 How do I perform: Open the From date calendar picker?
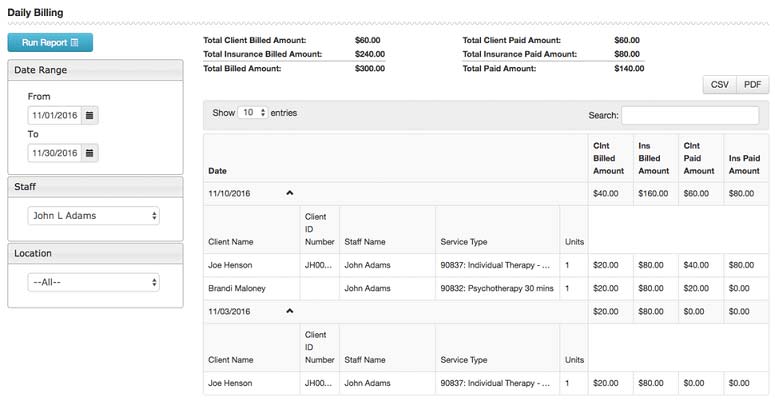(90, 116)
